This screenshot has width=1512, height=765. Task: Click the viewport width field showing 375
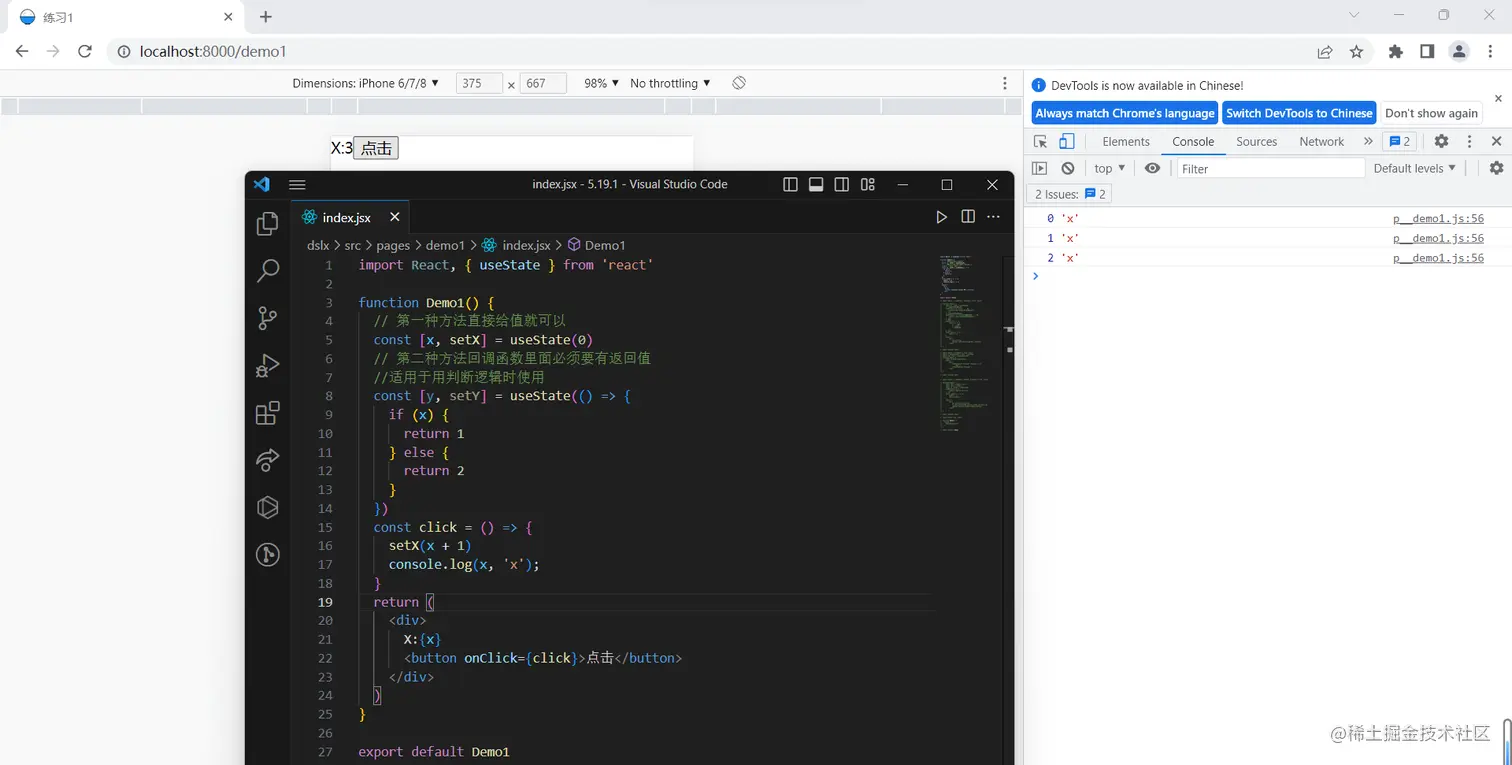479,83
